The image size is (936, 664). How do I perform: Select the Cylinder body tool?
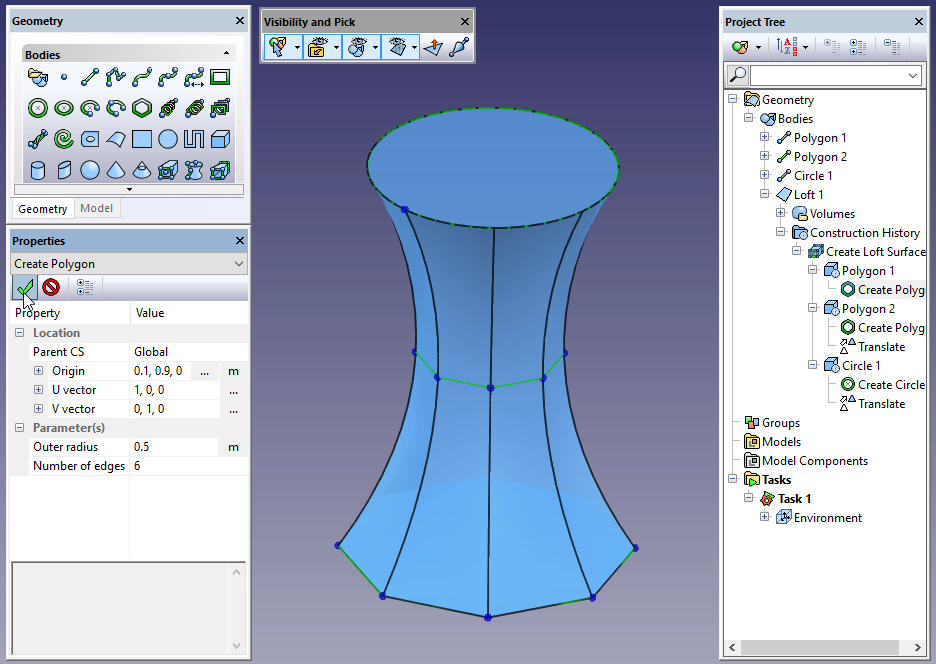pos(39,170)
